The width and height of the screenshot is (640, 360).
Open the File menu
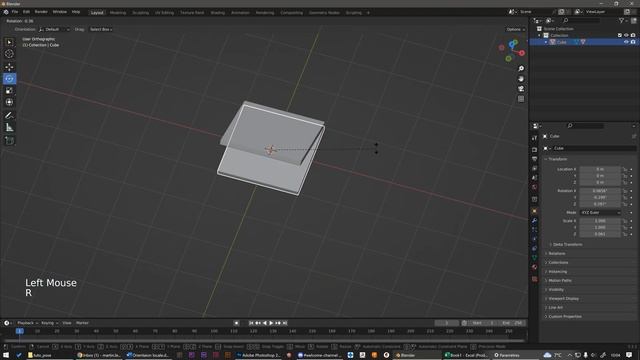click(x=15, y=12)
